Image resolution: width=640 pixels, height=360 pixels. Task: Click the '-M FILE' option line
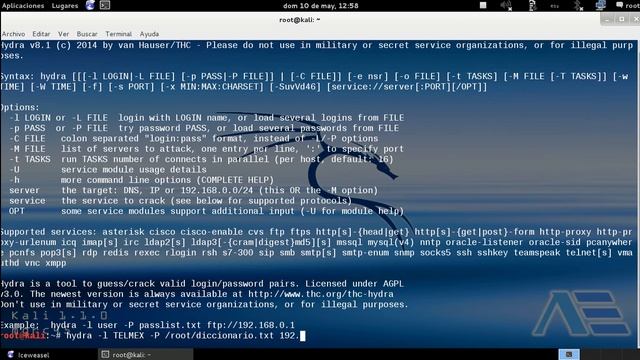(206, 149)
